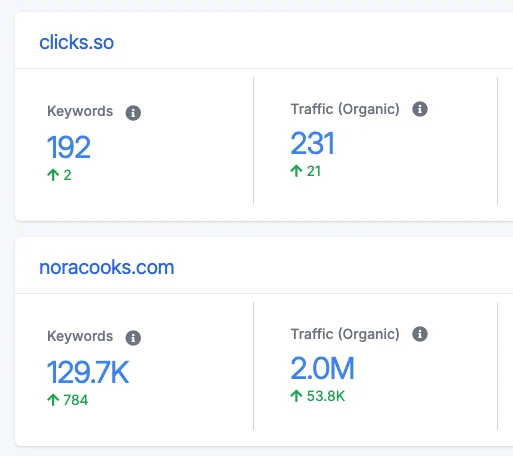The height and width of the screenshot is (456, 513).
Task: Open the clicks.so domain link
Action: tap(77, 42)
